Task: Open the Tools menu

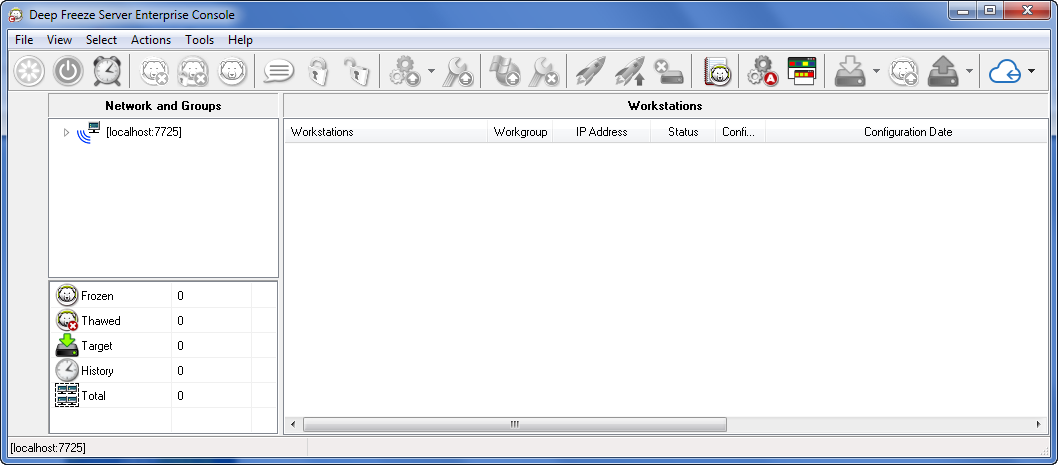Action: click(200, 40)
